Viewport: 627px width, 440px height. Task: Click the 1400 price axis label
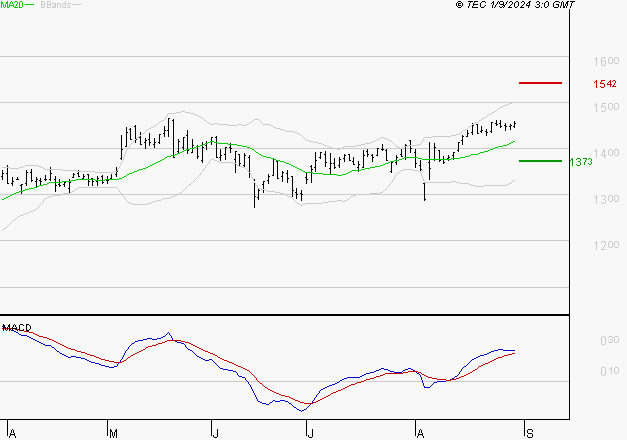[x=606, y=153]
